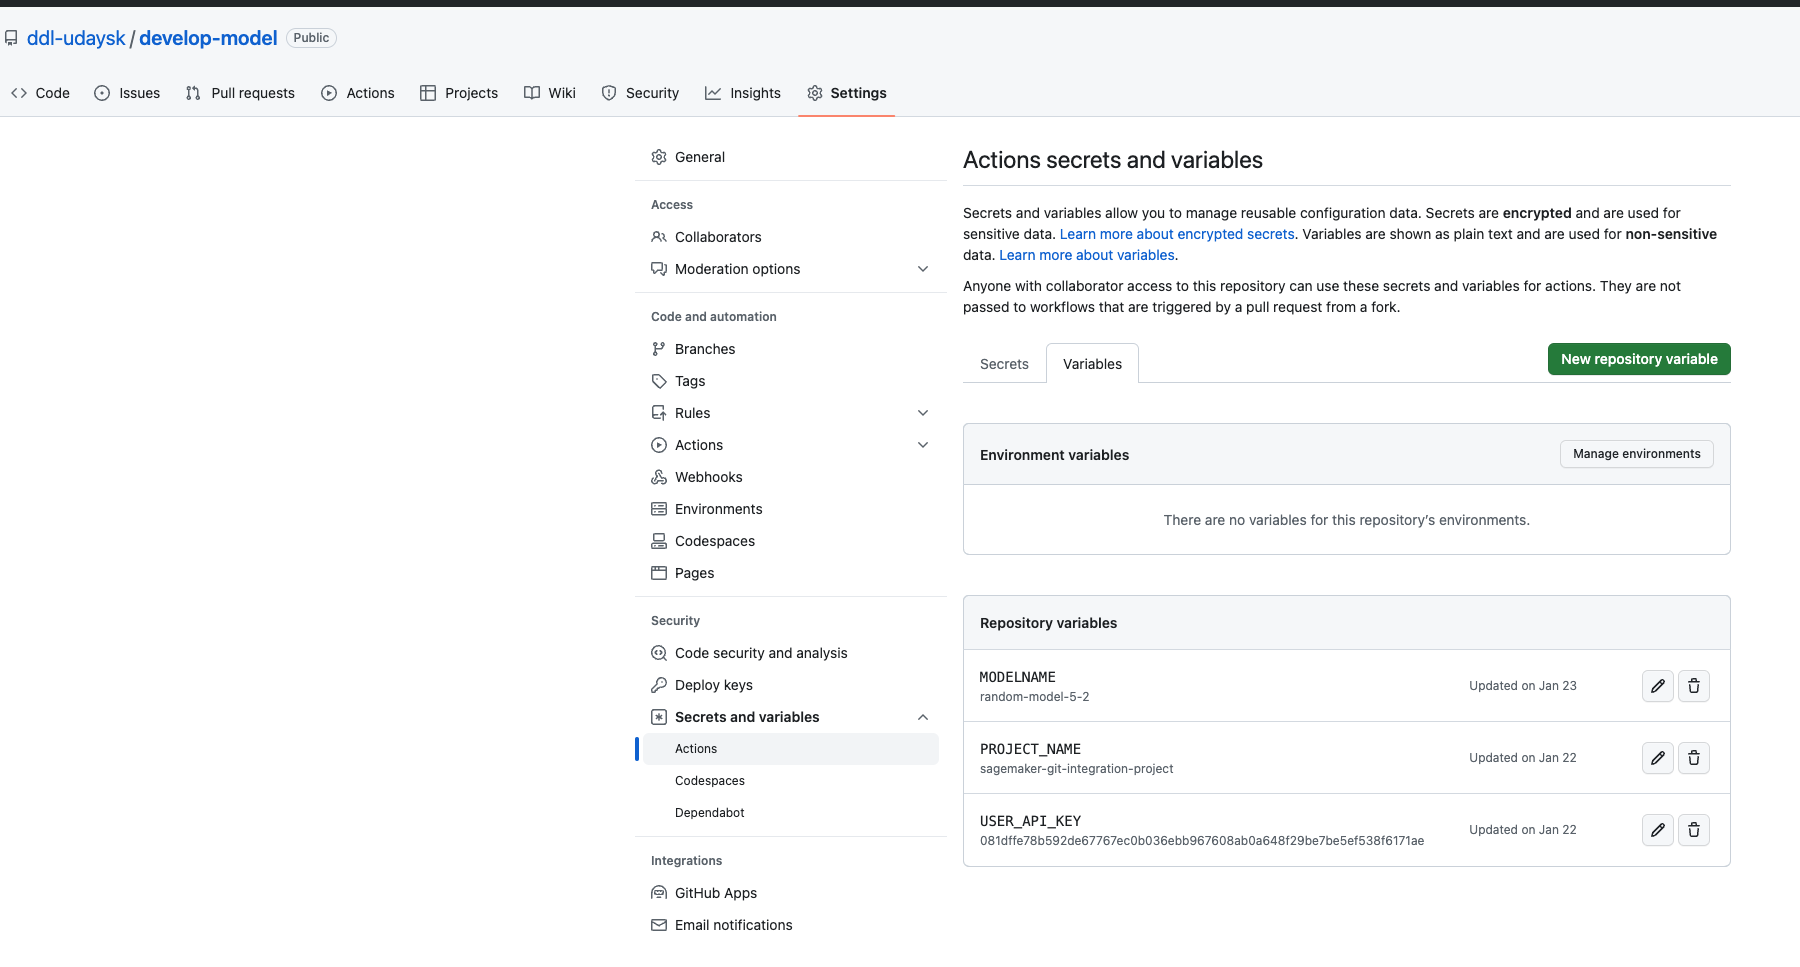Click the Manage environments button
1800x967 pixels.
point(1636,454)
